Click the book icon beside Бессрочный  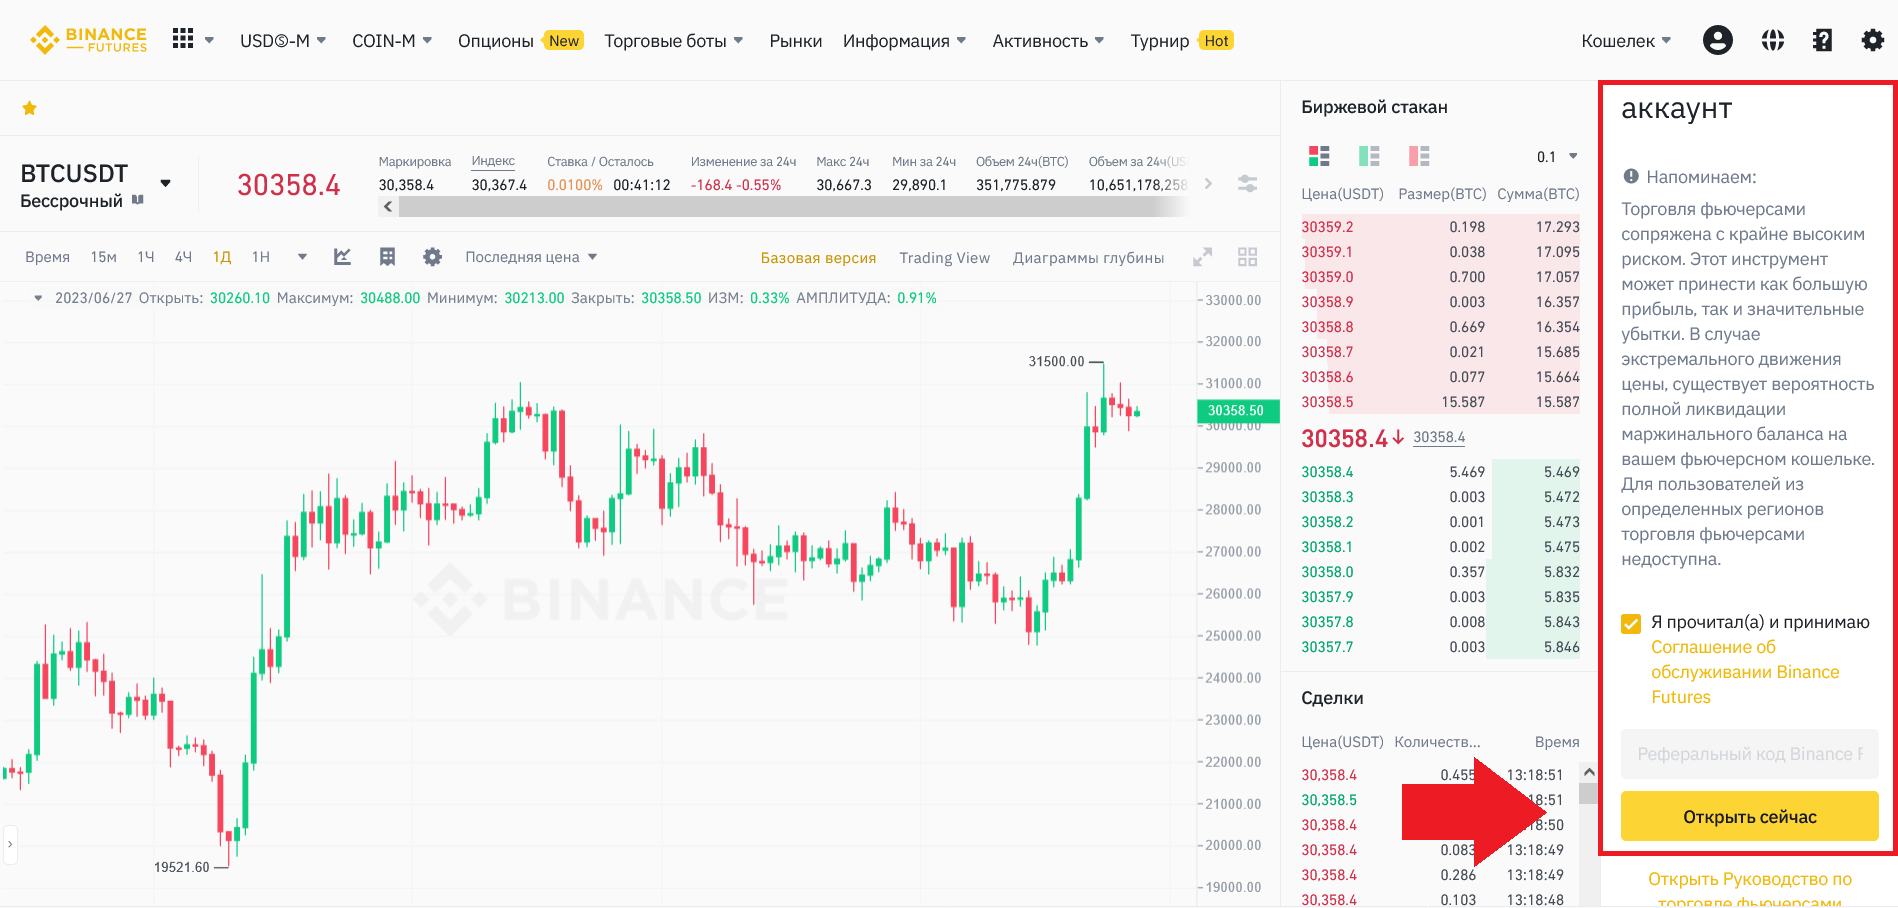[138, 200]
